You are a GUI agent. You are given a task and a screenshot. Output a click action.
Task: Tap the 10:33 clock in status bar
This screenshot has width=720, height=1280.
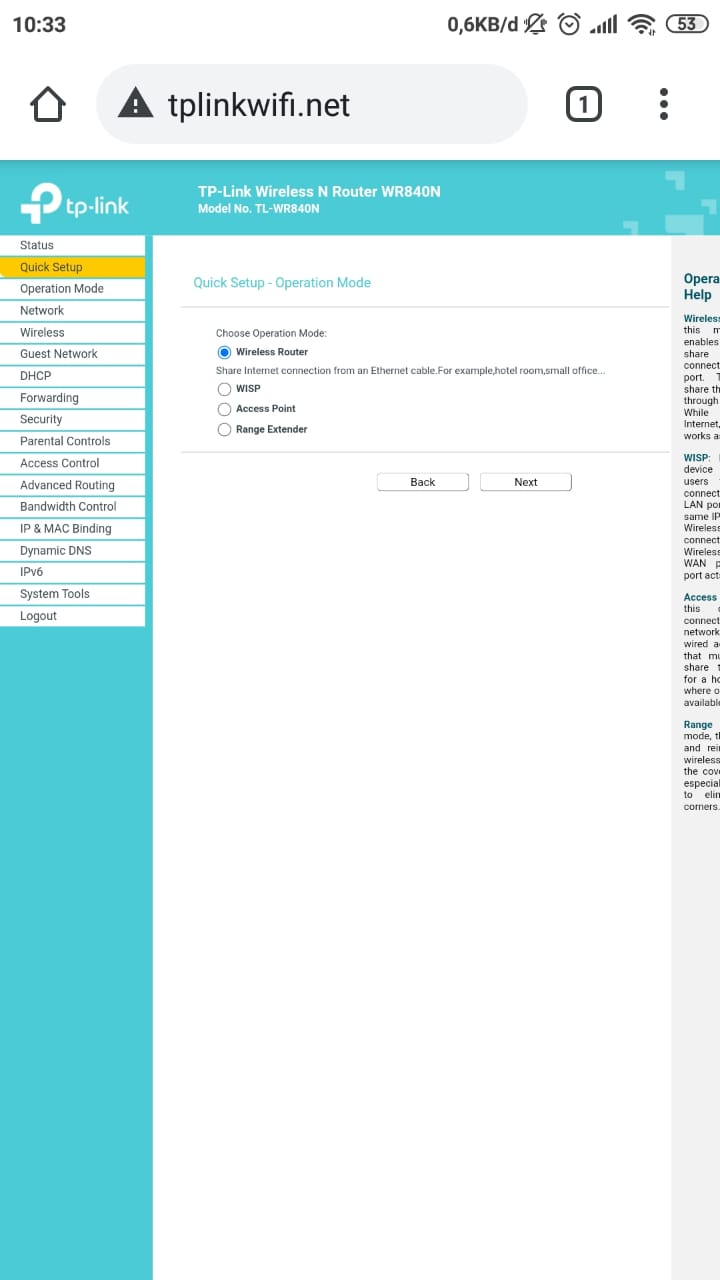click(39, 25)
